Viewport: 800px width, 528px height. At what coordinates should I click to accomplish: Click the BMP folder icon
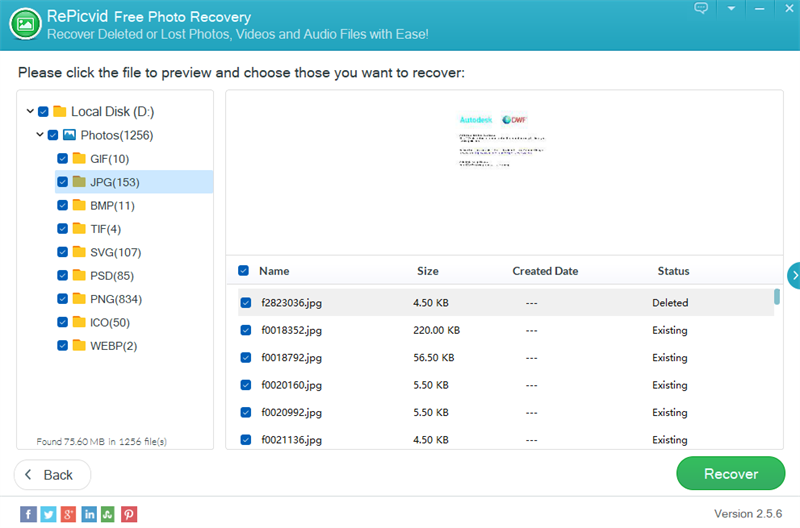(x=79, y=205)
